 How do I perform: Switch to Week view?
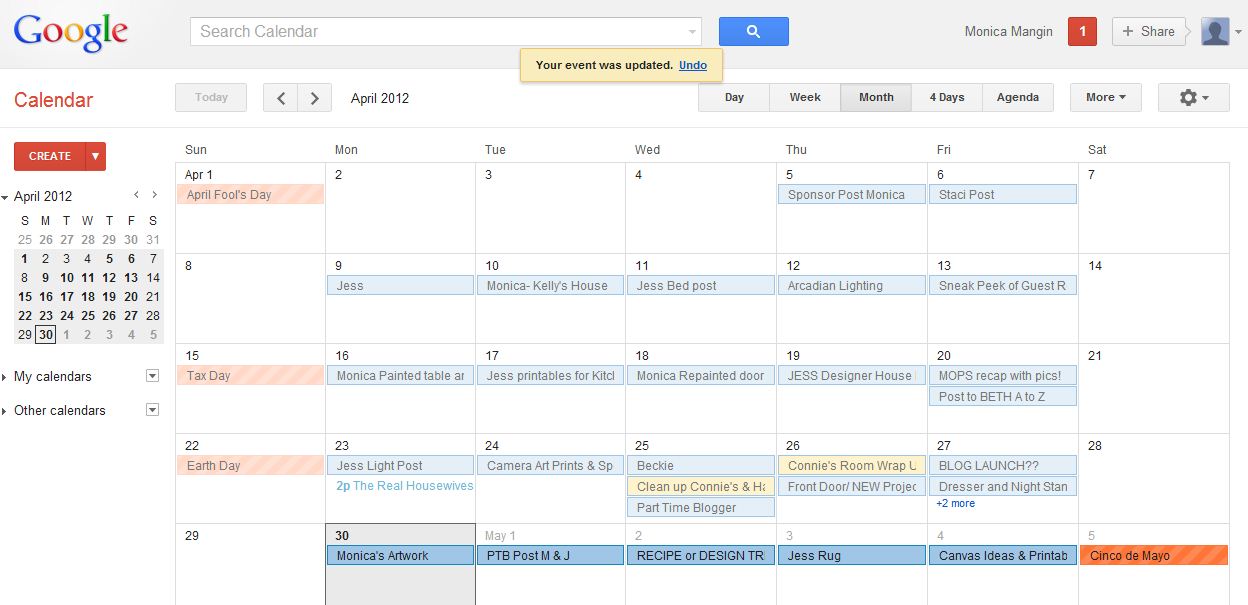(805, 98)
